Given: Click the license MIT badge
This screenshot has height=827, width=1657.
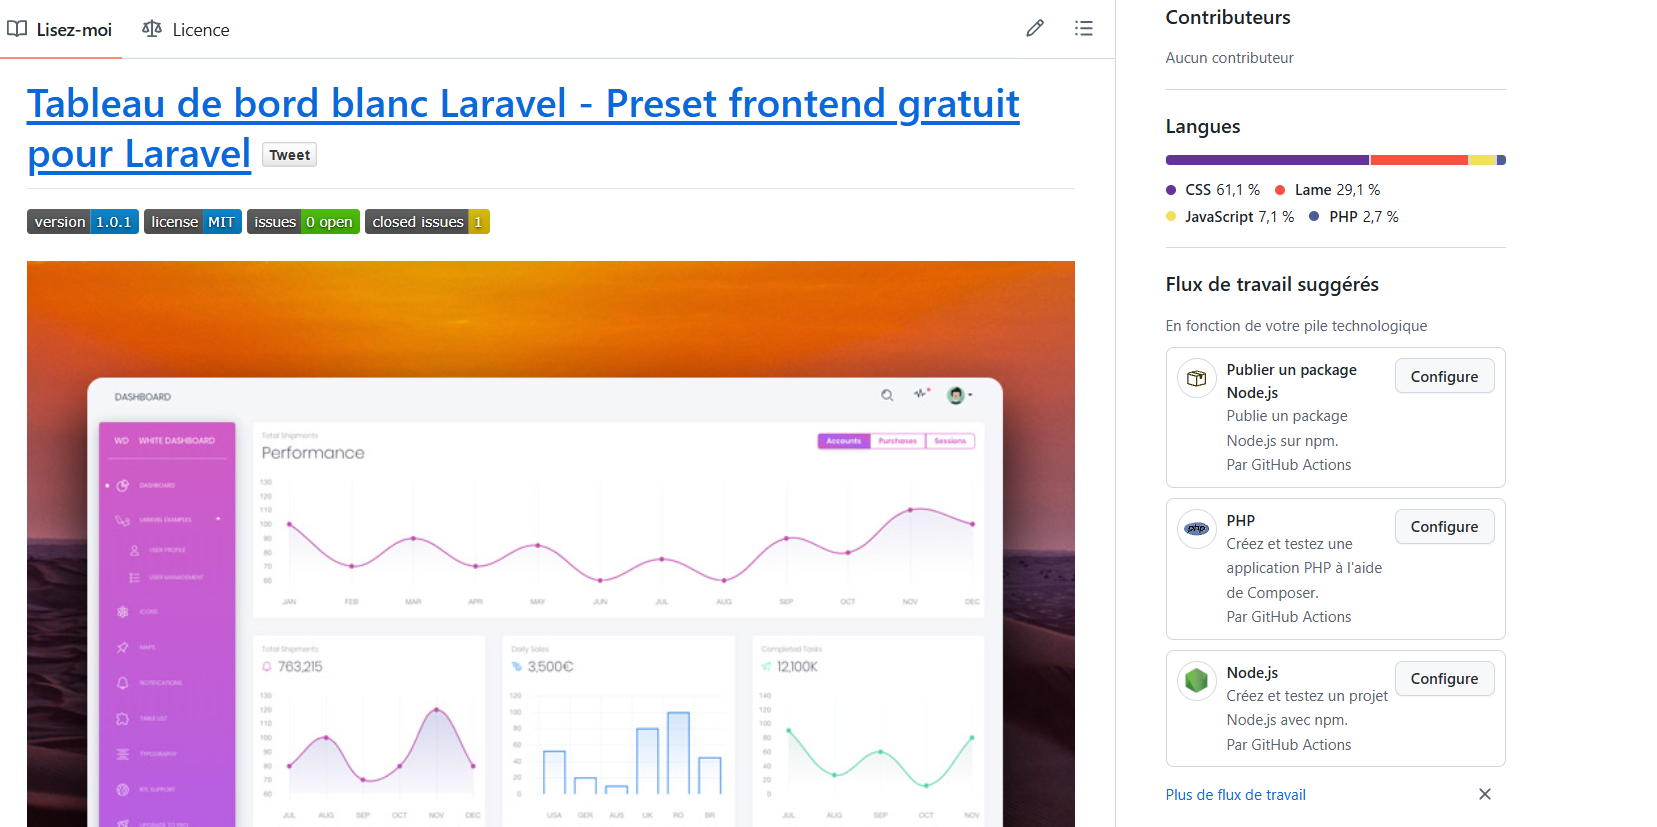Looking at the screenshot, I should click(x=193, y=222).
